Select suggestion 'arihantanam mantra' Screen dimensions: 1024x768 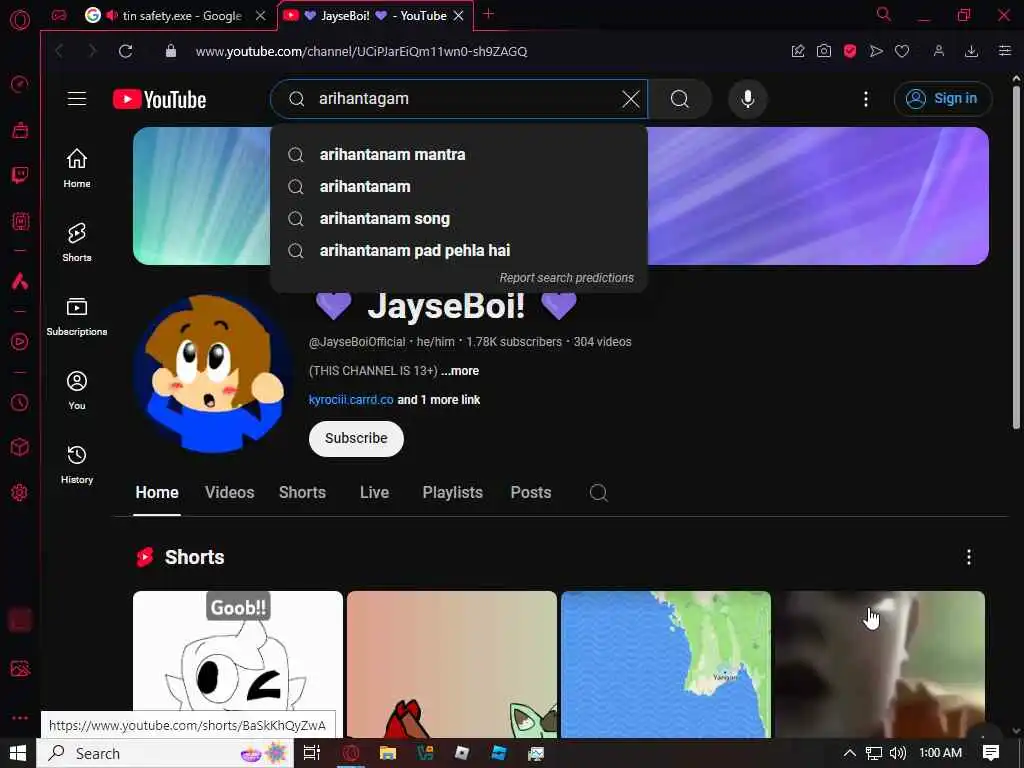[x=459, y=155]
